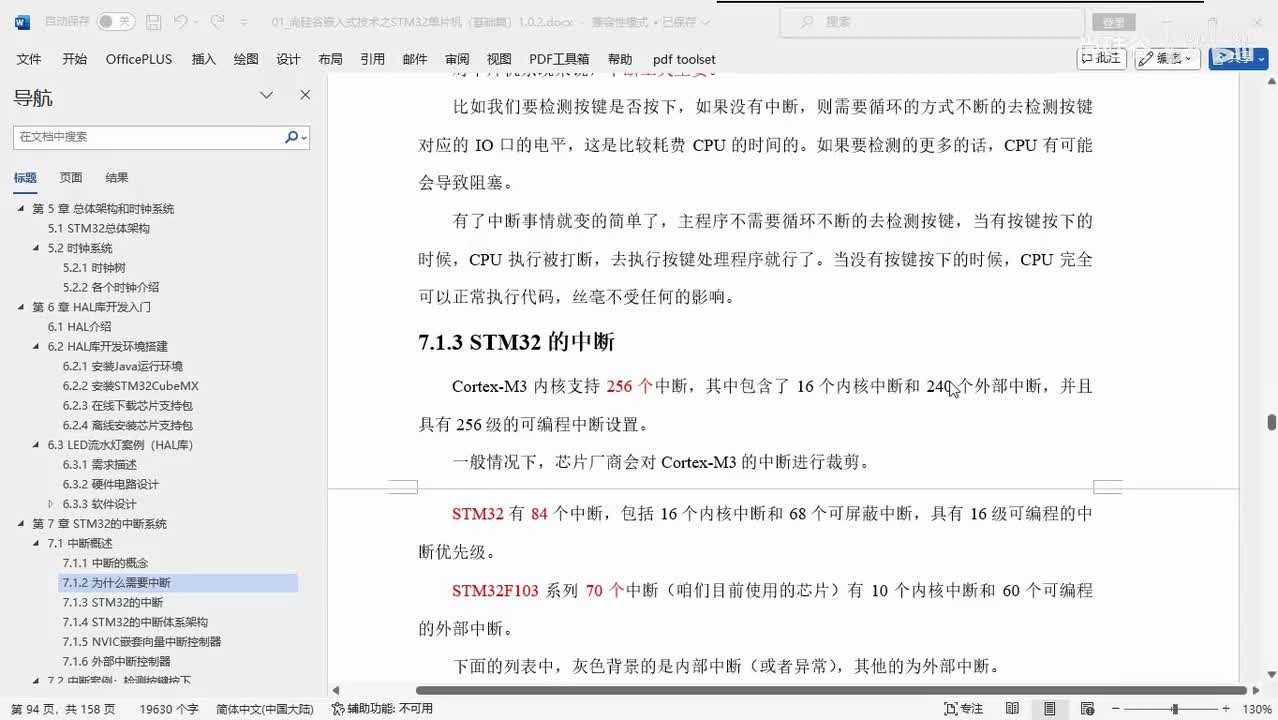This screenshot has height=720, width=1278.
Task: Click 简体中文(中国大陆) language indicator
Action: tap(265, 708)
